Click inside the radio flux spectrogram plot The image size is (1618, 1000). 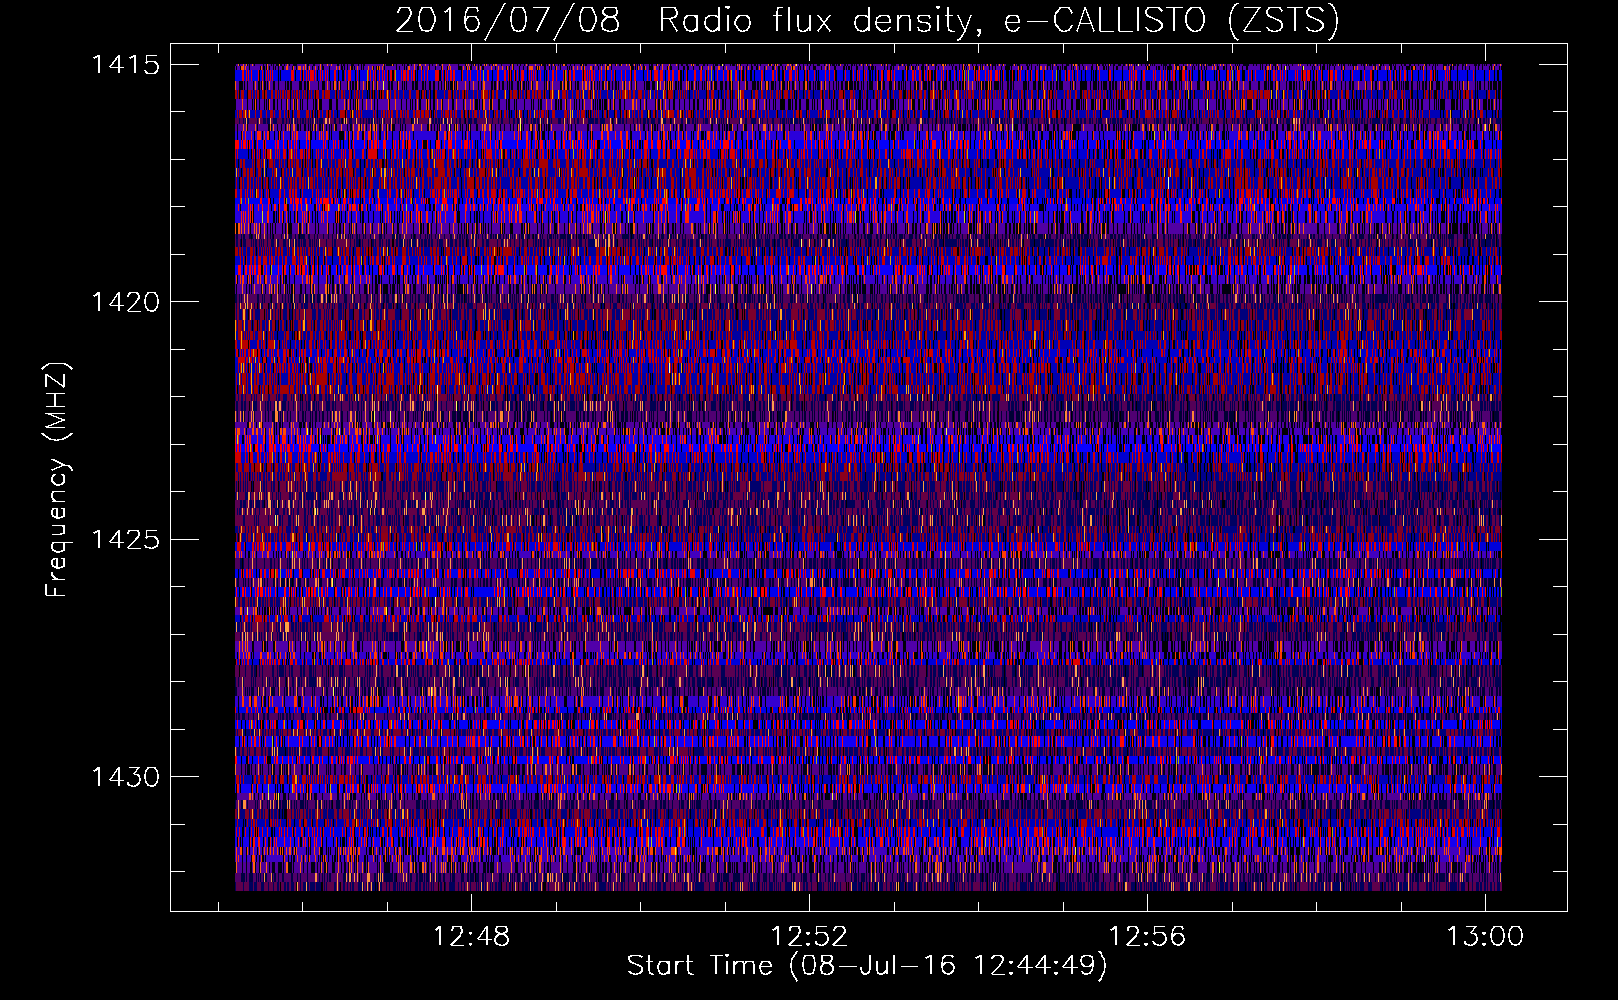[868, 477]
